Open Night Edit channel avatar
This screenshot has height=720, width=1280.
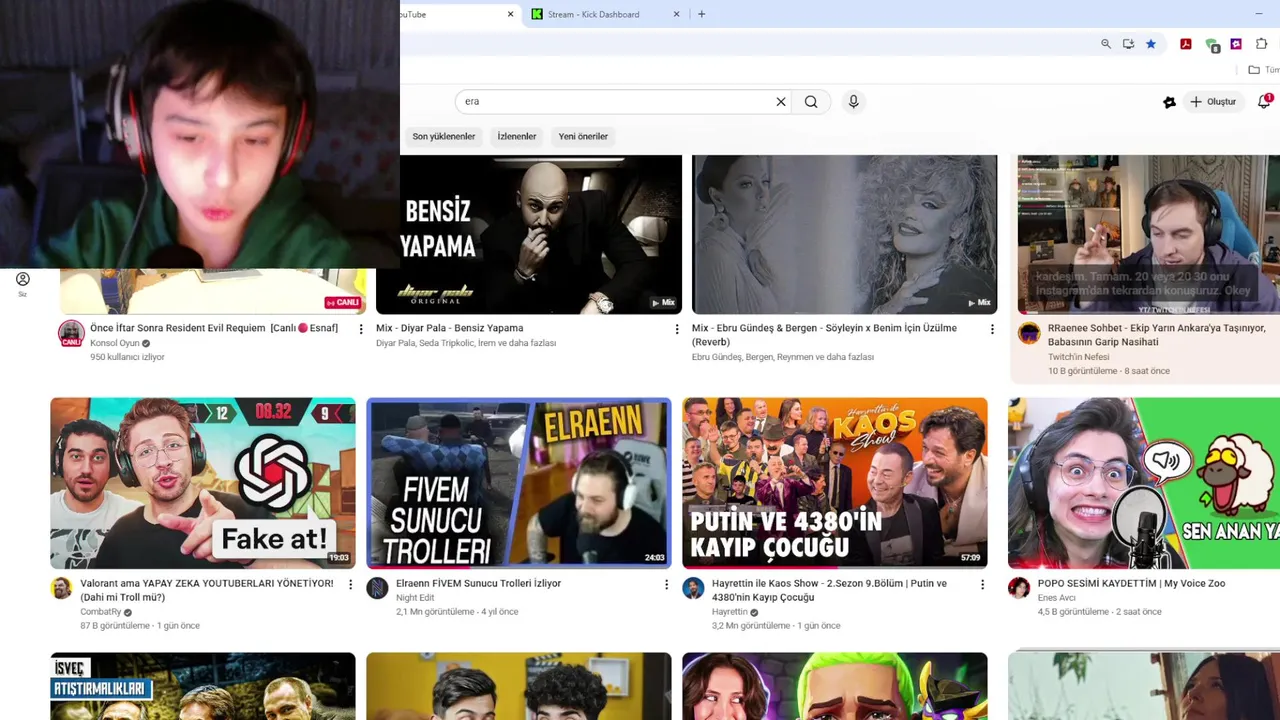click(377, 588)
